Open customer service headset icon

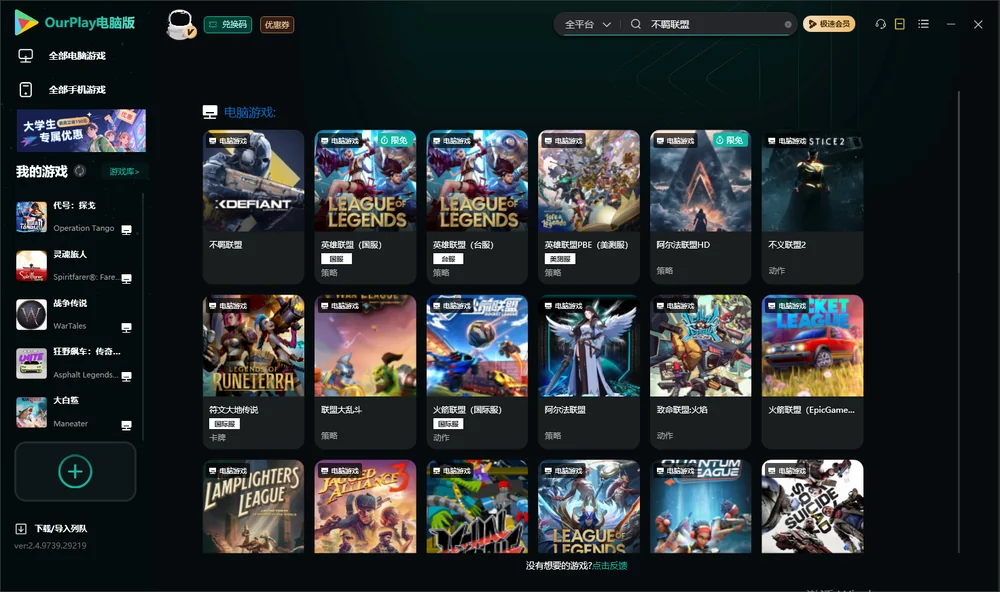coord(881,24)
